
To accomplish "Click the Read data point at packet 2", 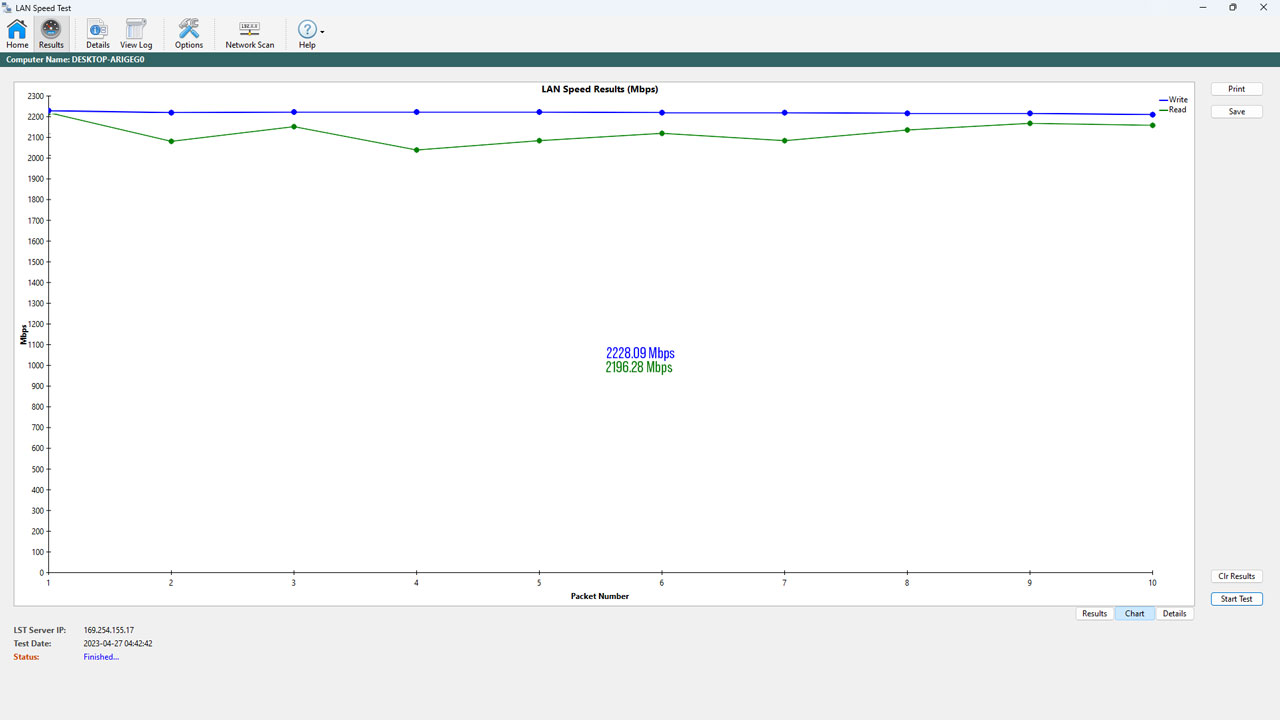I will pyautogui.click(x=171, y=141).
